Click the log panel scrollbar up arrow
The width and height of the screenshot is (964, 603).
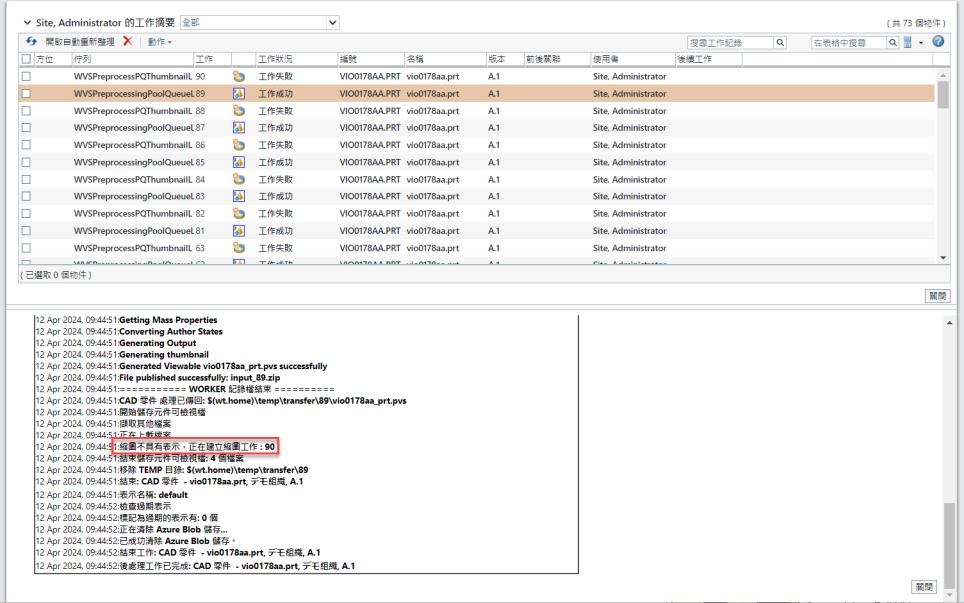point(950,323)
